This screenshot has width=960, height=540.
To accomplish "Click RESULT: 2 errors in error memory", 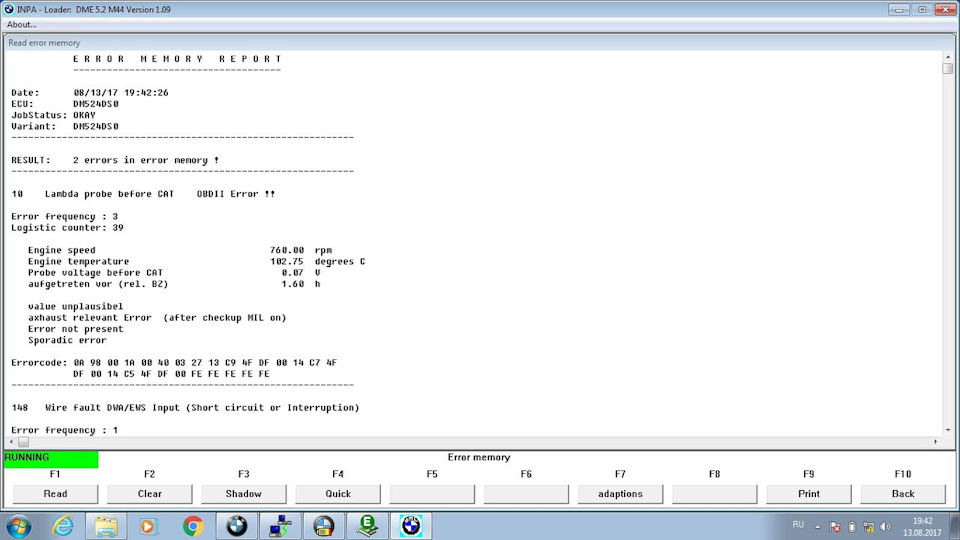I will 115,160.
